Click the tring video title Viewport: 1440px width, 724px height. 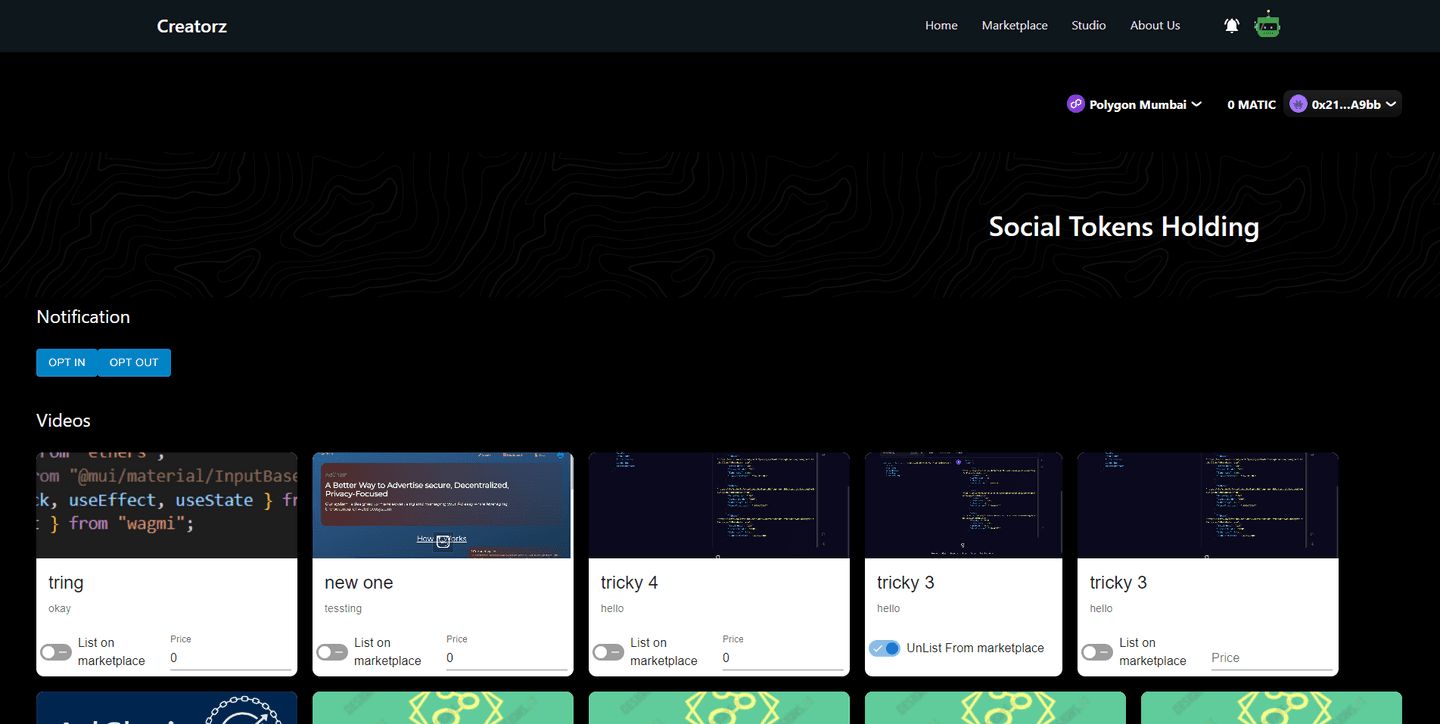[x=66, y=583]
